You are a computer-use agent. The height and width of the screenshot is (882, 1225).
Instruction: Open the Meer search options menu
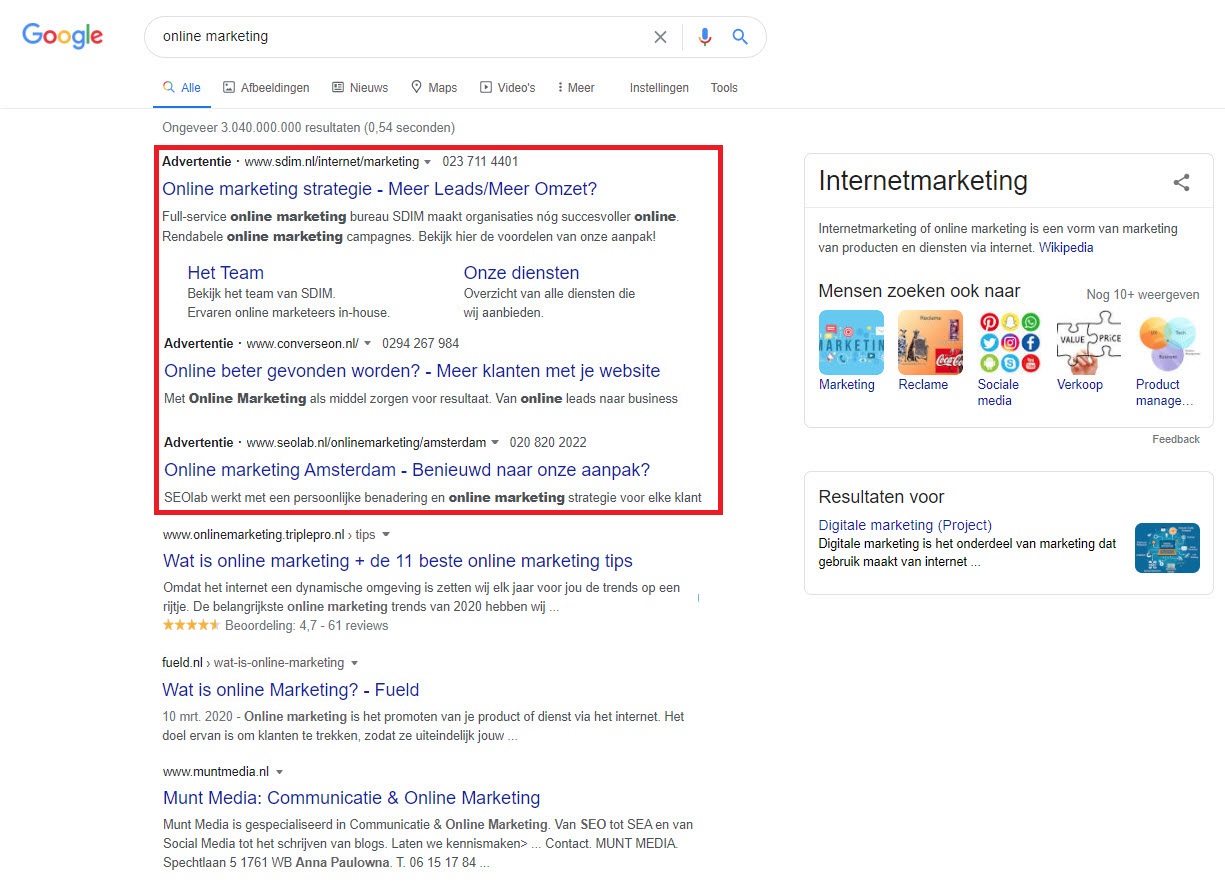(576, 88)
